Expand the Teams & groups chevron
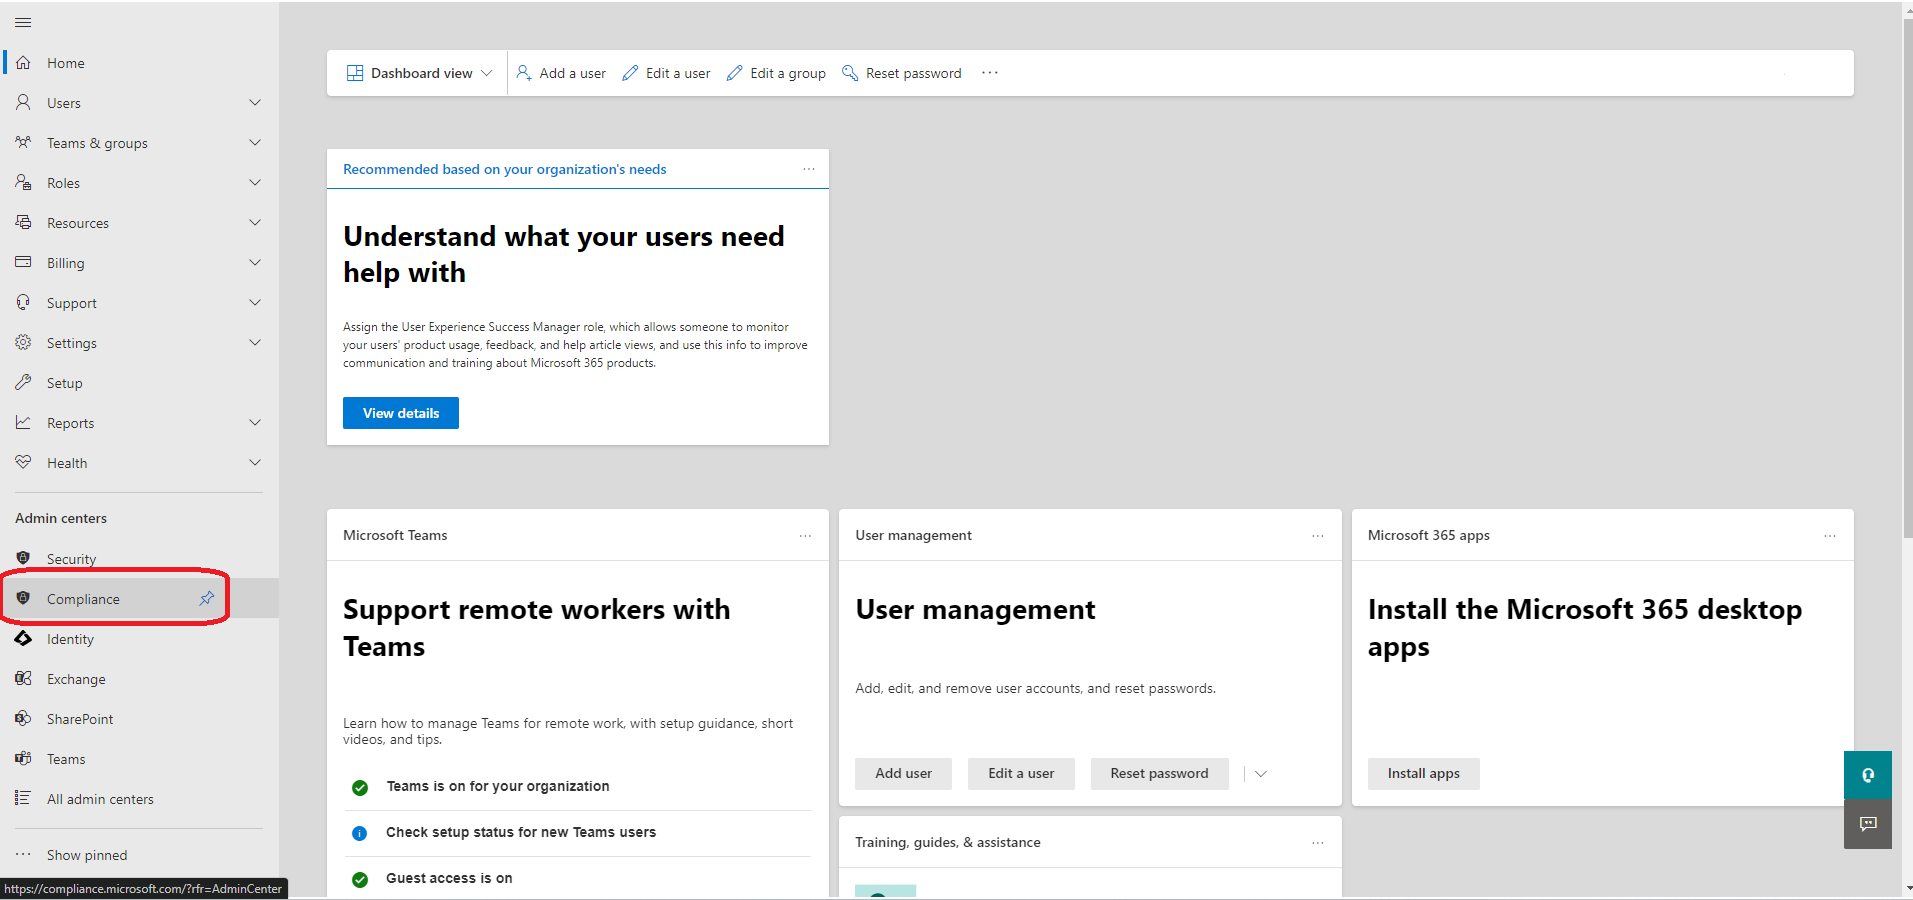The image size is (1913, 900). [x=255, y=142]
